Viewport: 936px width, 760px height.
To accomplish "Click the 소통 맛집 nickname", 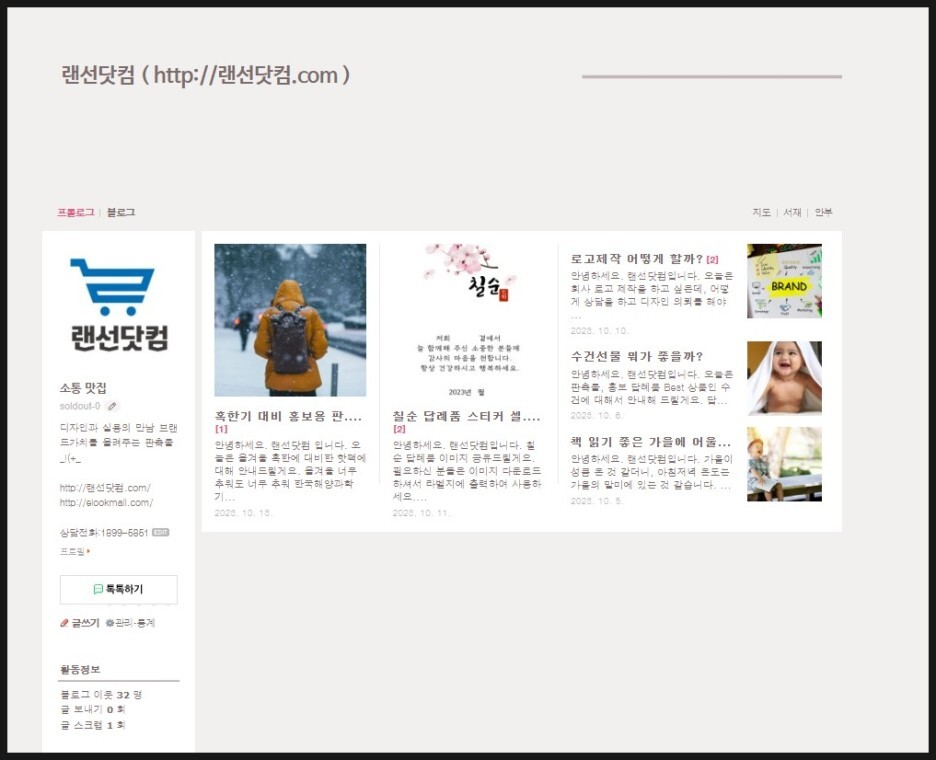I will 83,388.
